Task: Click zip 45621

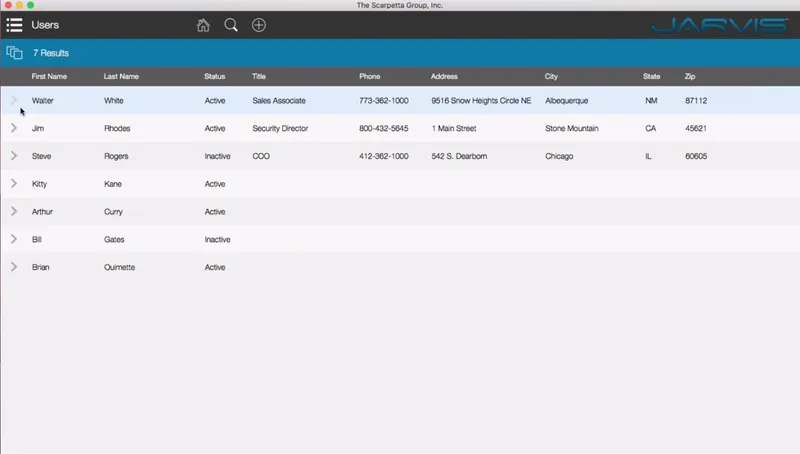Action: (696, 128)
